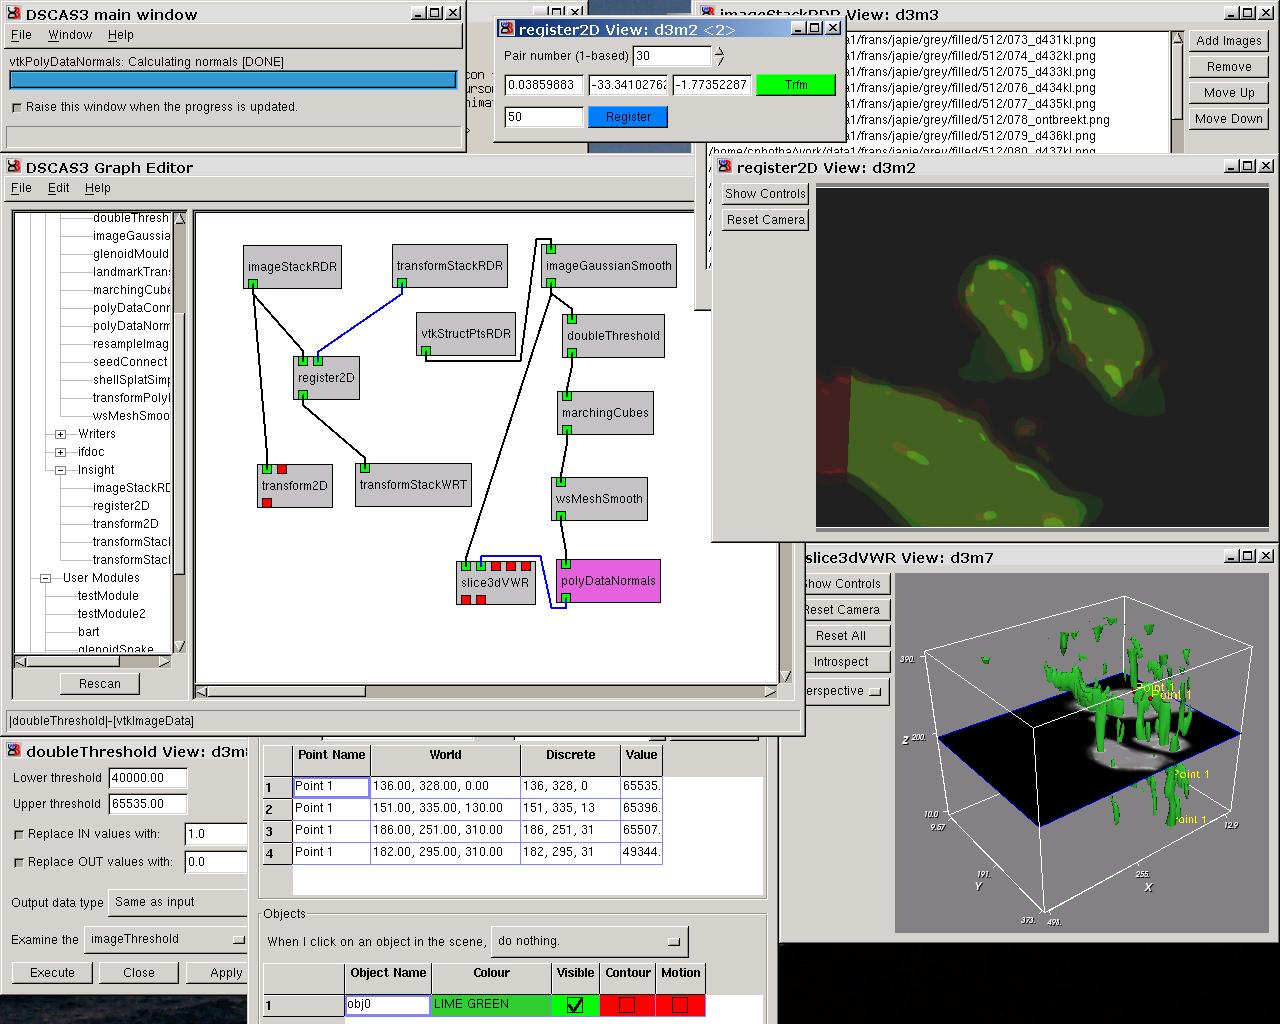Click the LIME GREEN colour cell

pos(490,1005)
